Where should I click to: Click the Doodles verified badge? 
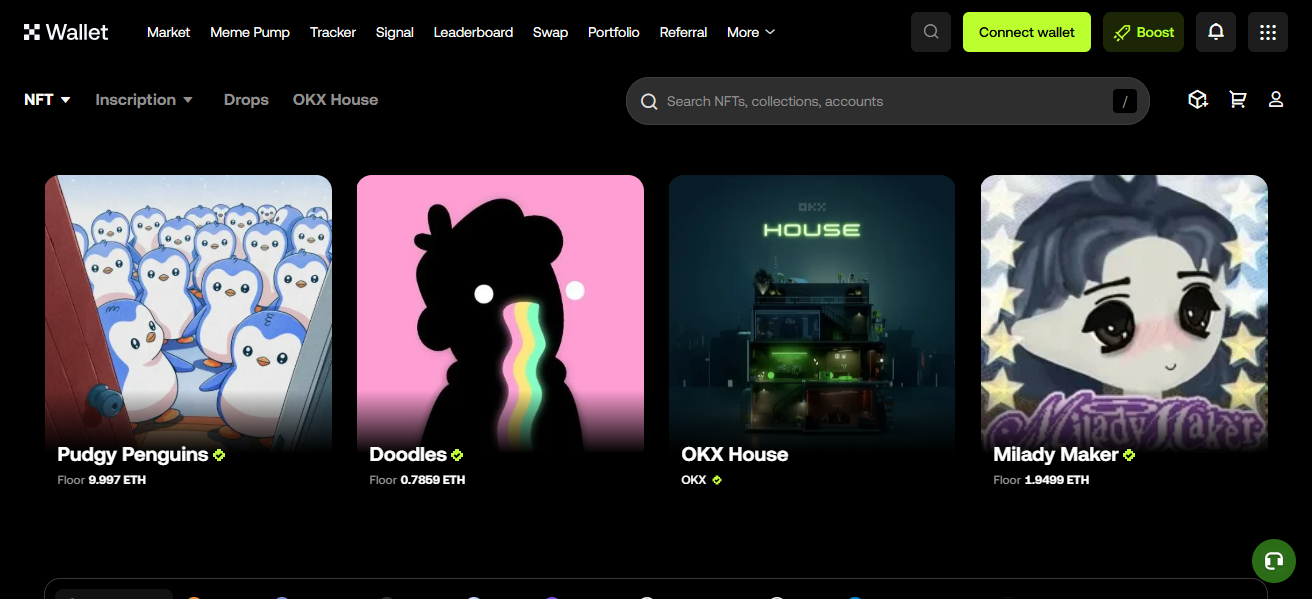tap(457, 455)
